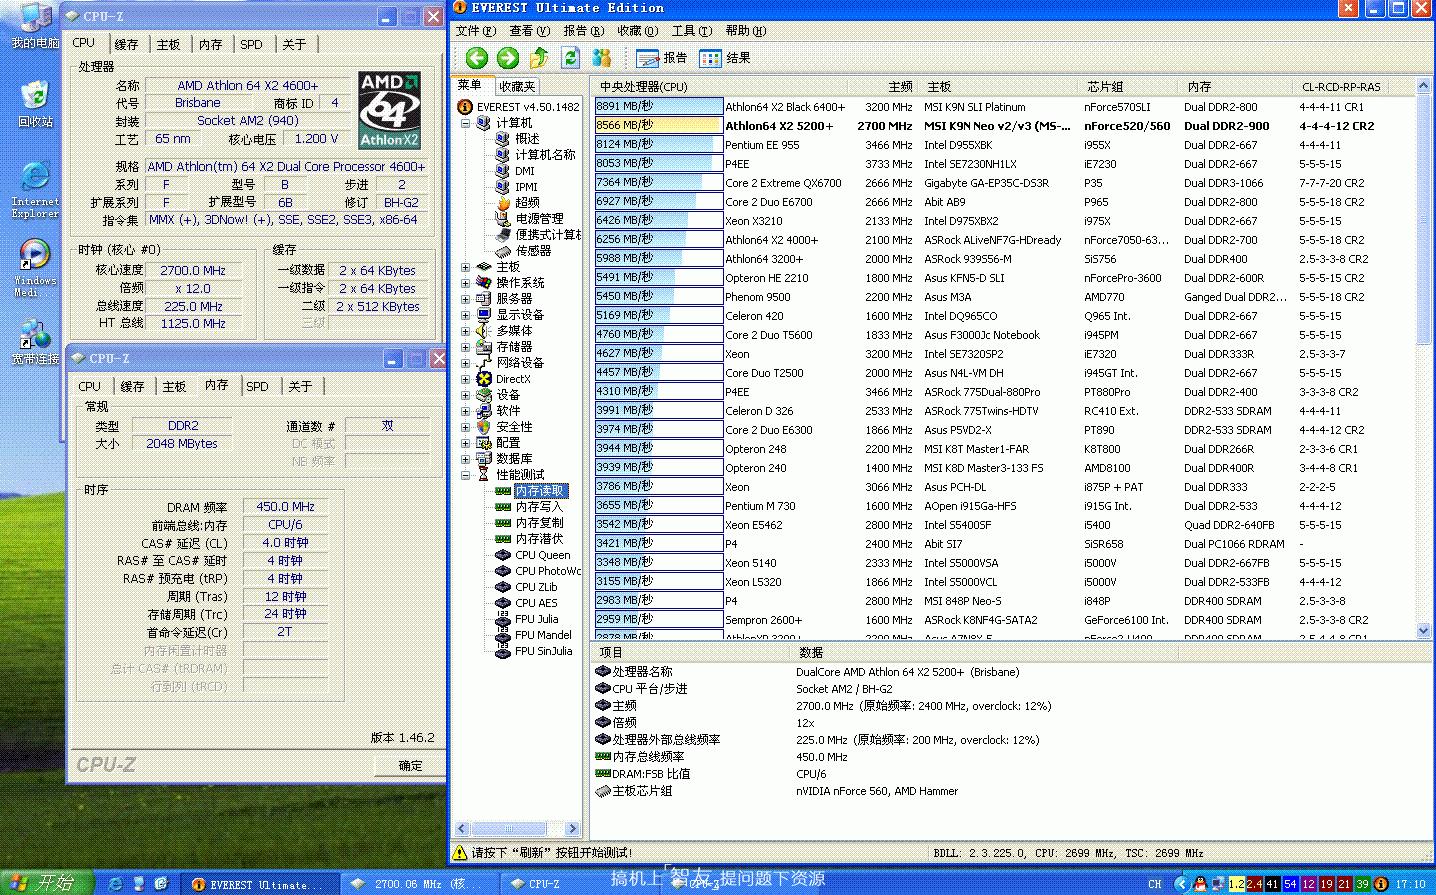Open the 工具(T) menu in EVEREST
Viewport: 1436px width, 895px height.
pos(691,31)
